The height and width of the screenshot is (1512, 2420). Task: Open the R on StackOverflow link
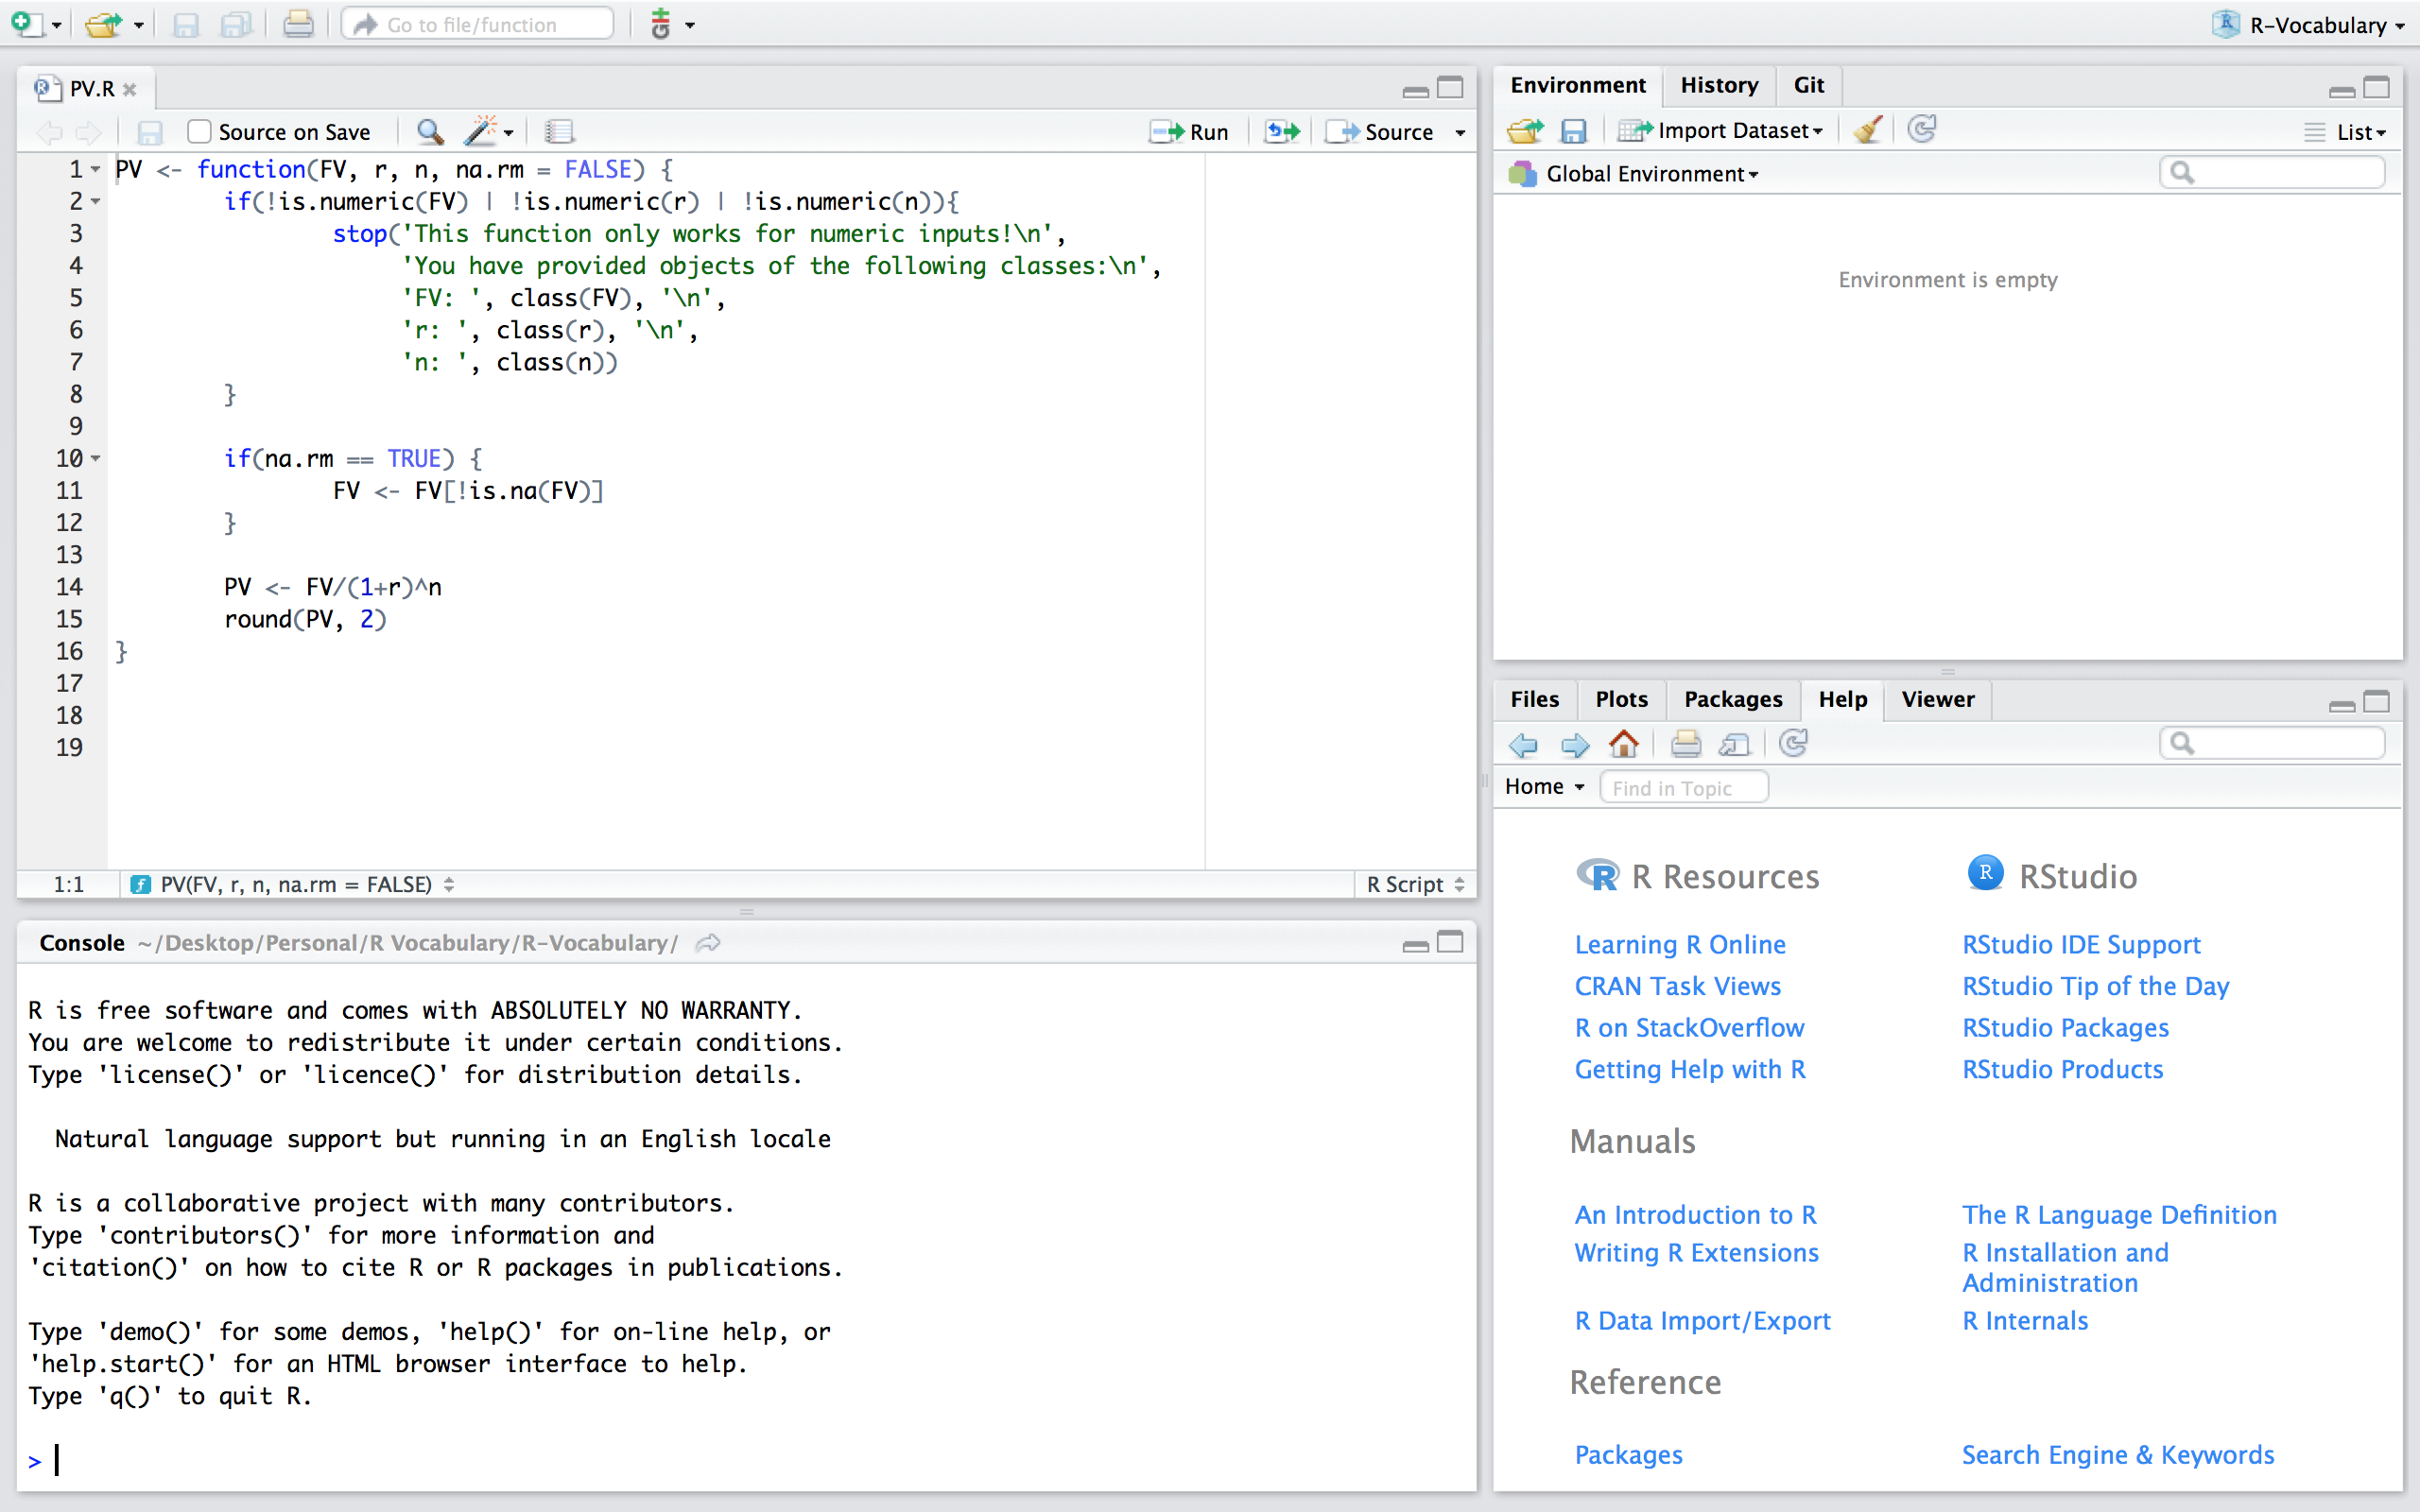tap(1689, 1028)
